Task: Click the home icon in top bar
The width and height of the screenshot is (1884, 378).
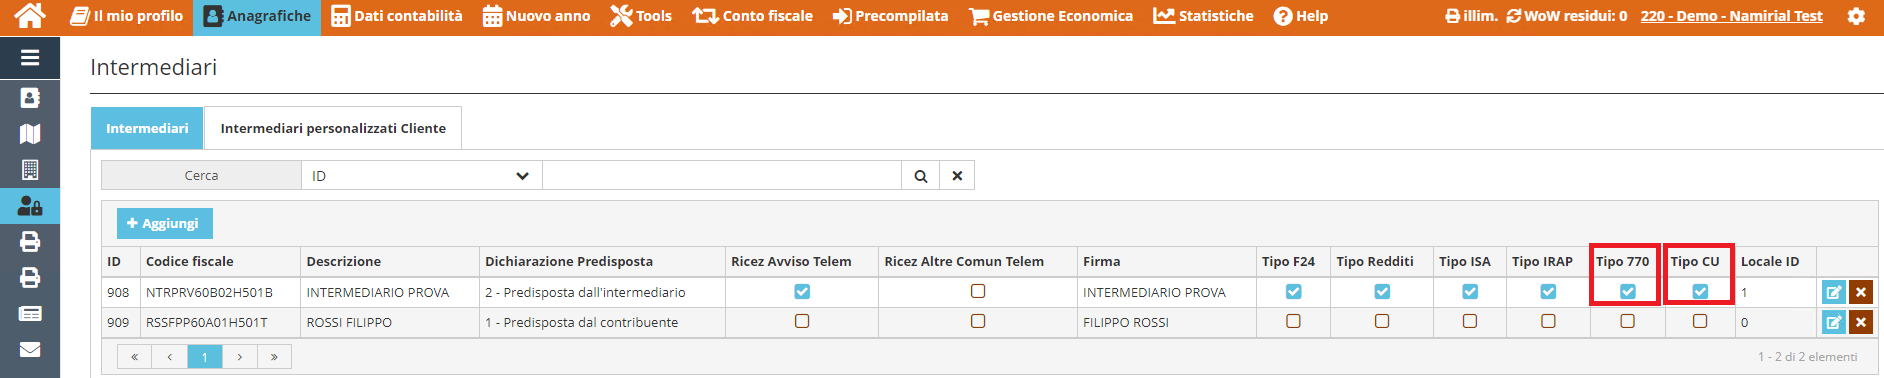Action: pyautogui.click(x=30, y=15)
